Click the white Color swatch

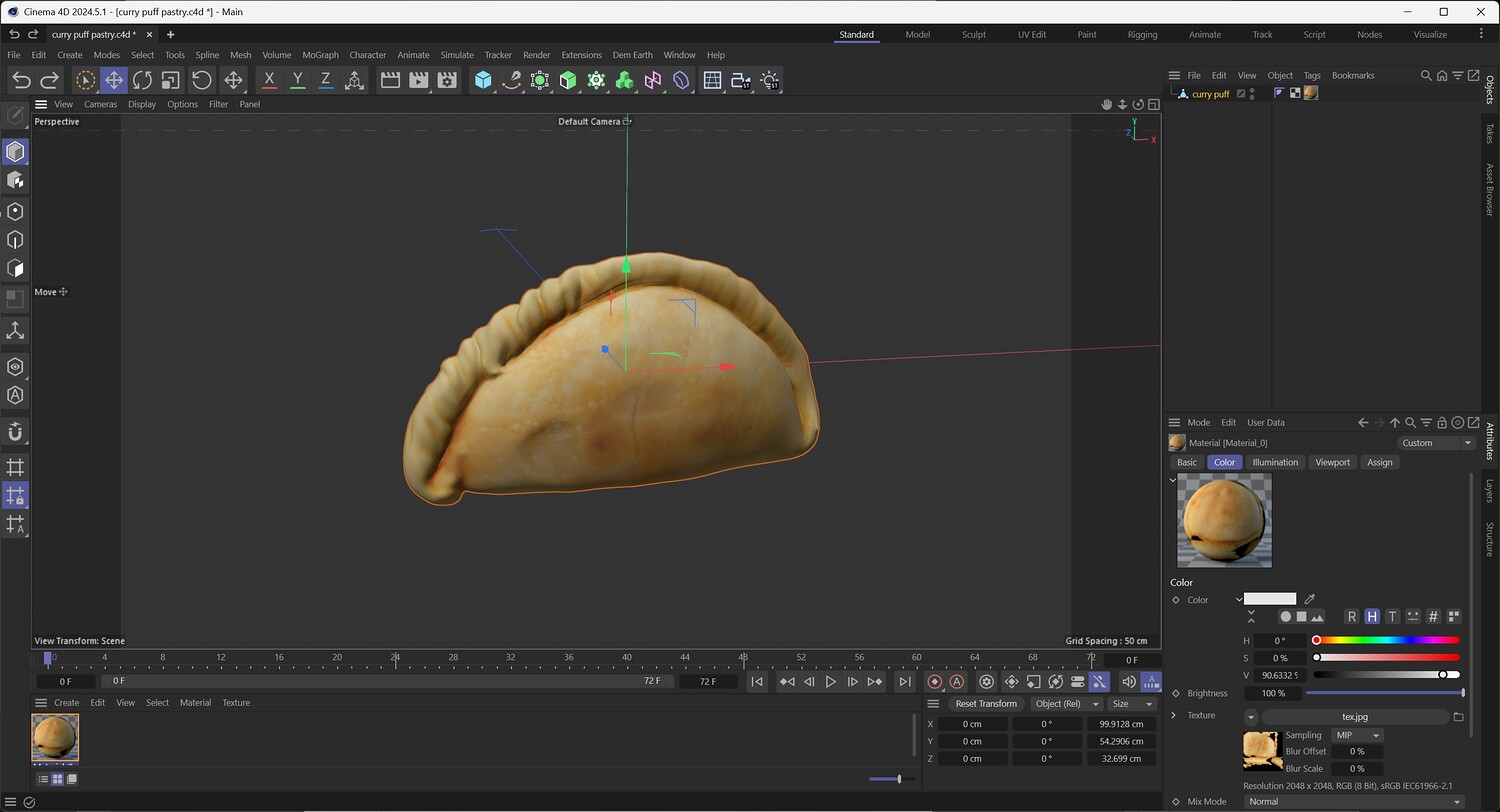1269,599
